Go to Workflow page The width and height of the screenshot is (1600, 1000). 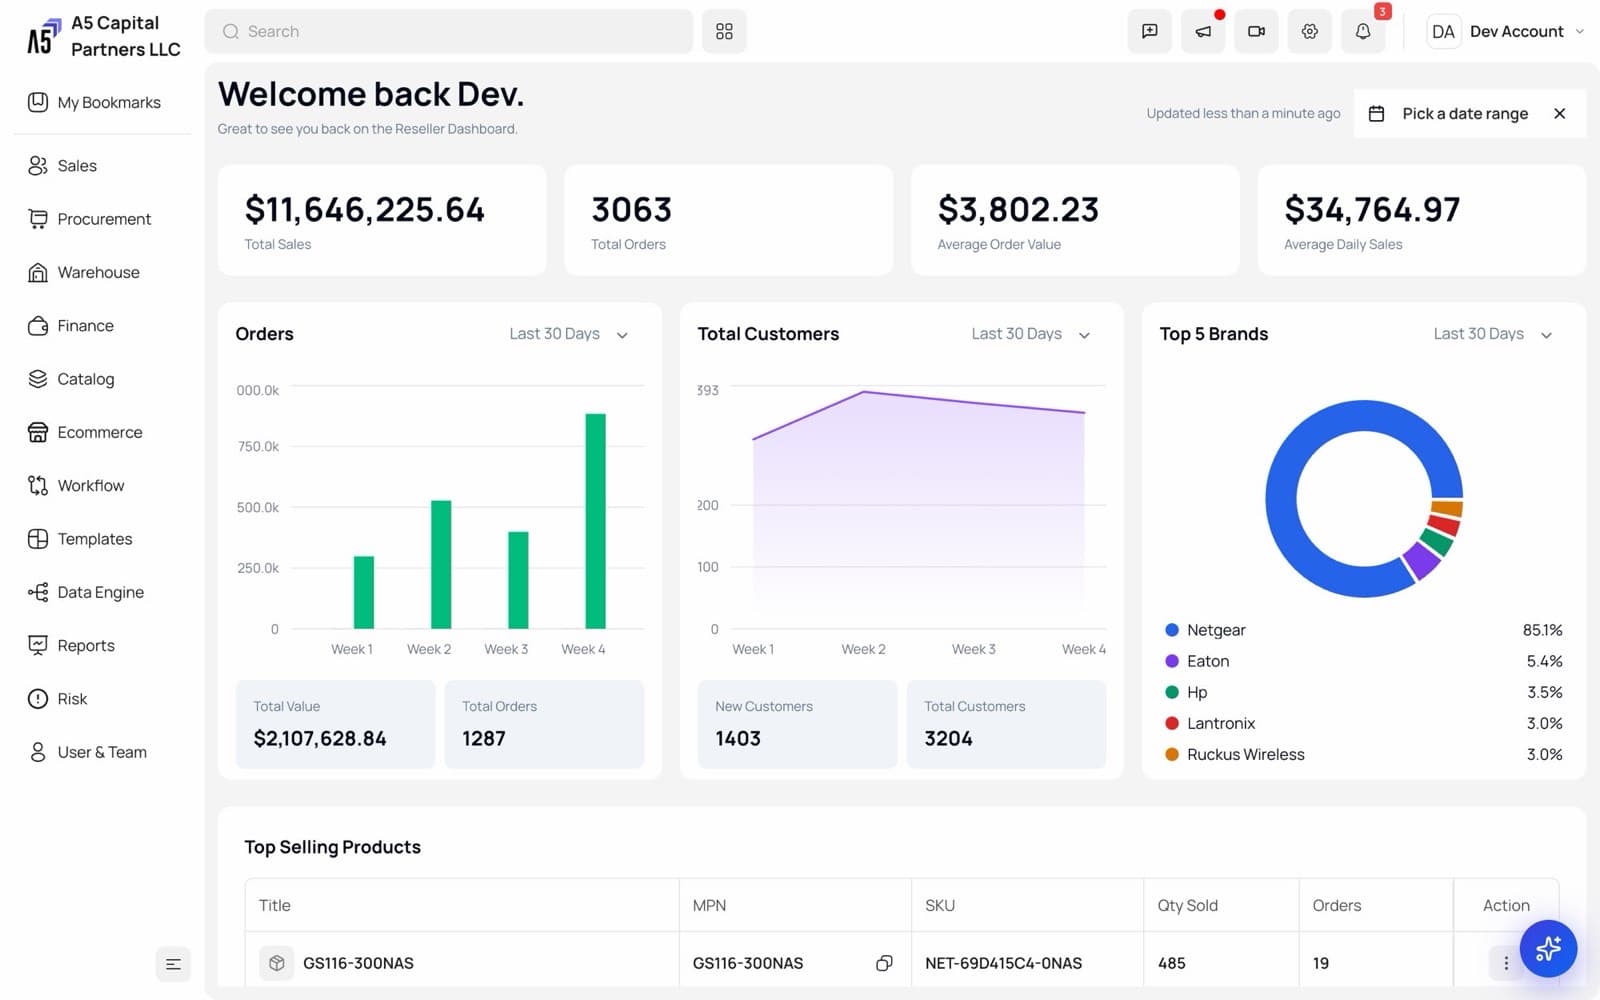pyautogui.click(x=76, y=486)
